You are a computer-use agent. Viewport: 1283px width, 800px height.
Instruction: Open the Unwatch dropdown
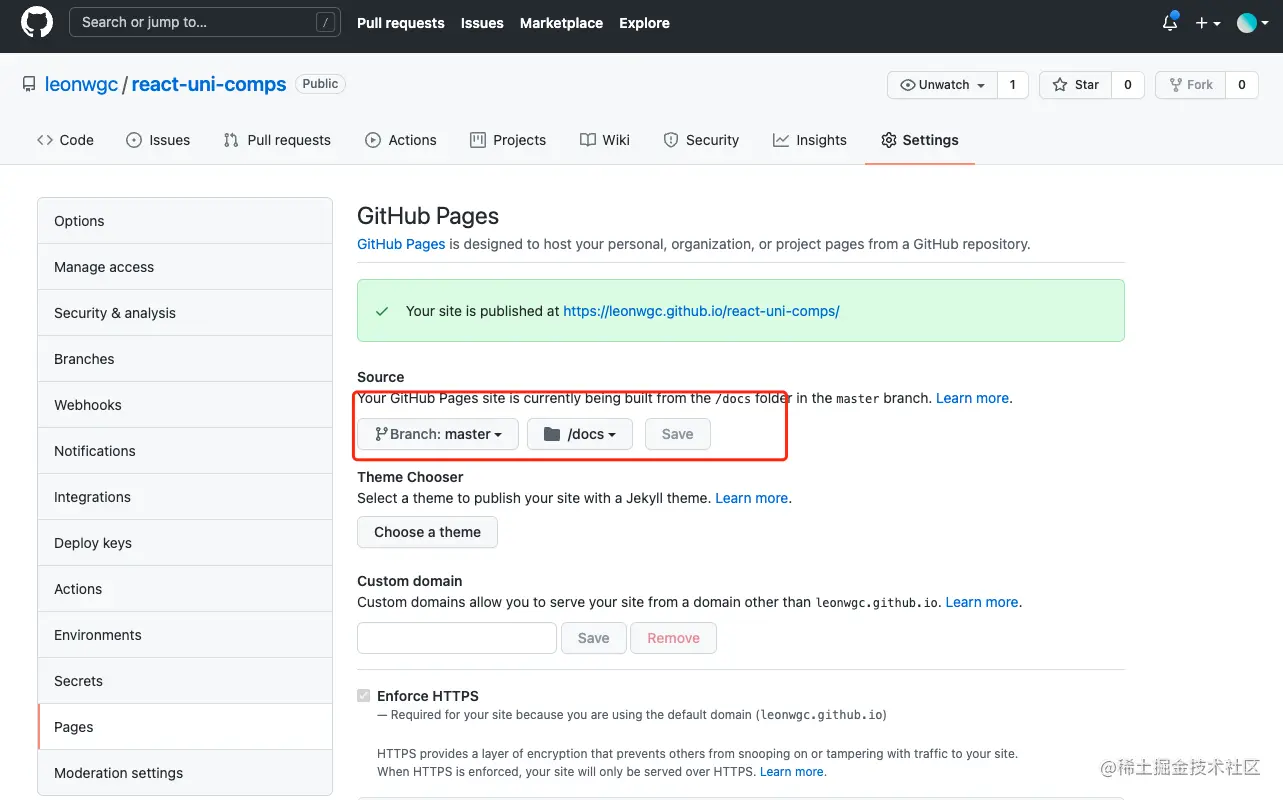tap(941, 84)
